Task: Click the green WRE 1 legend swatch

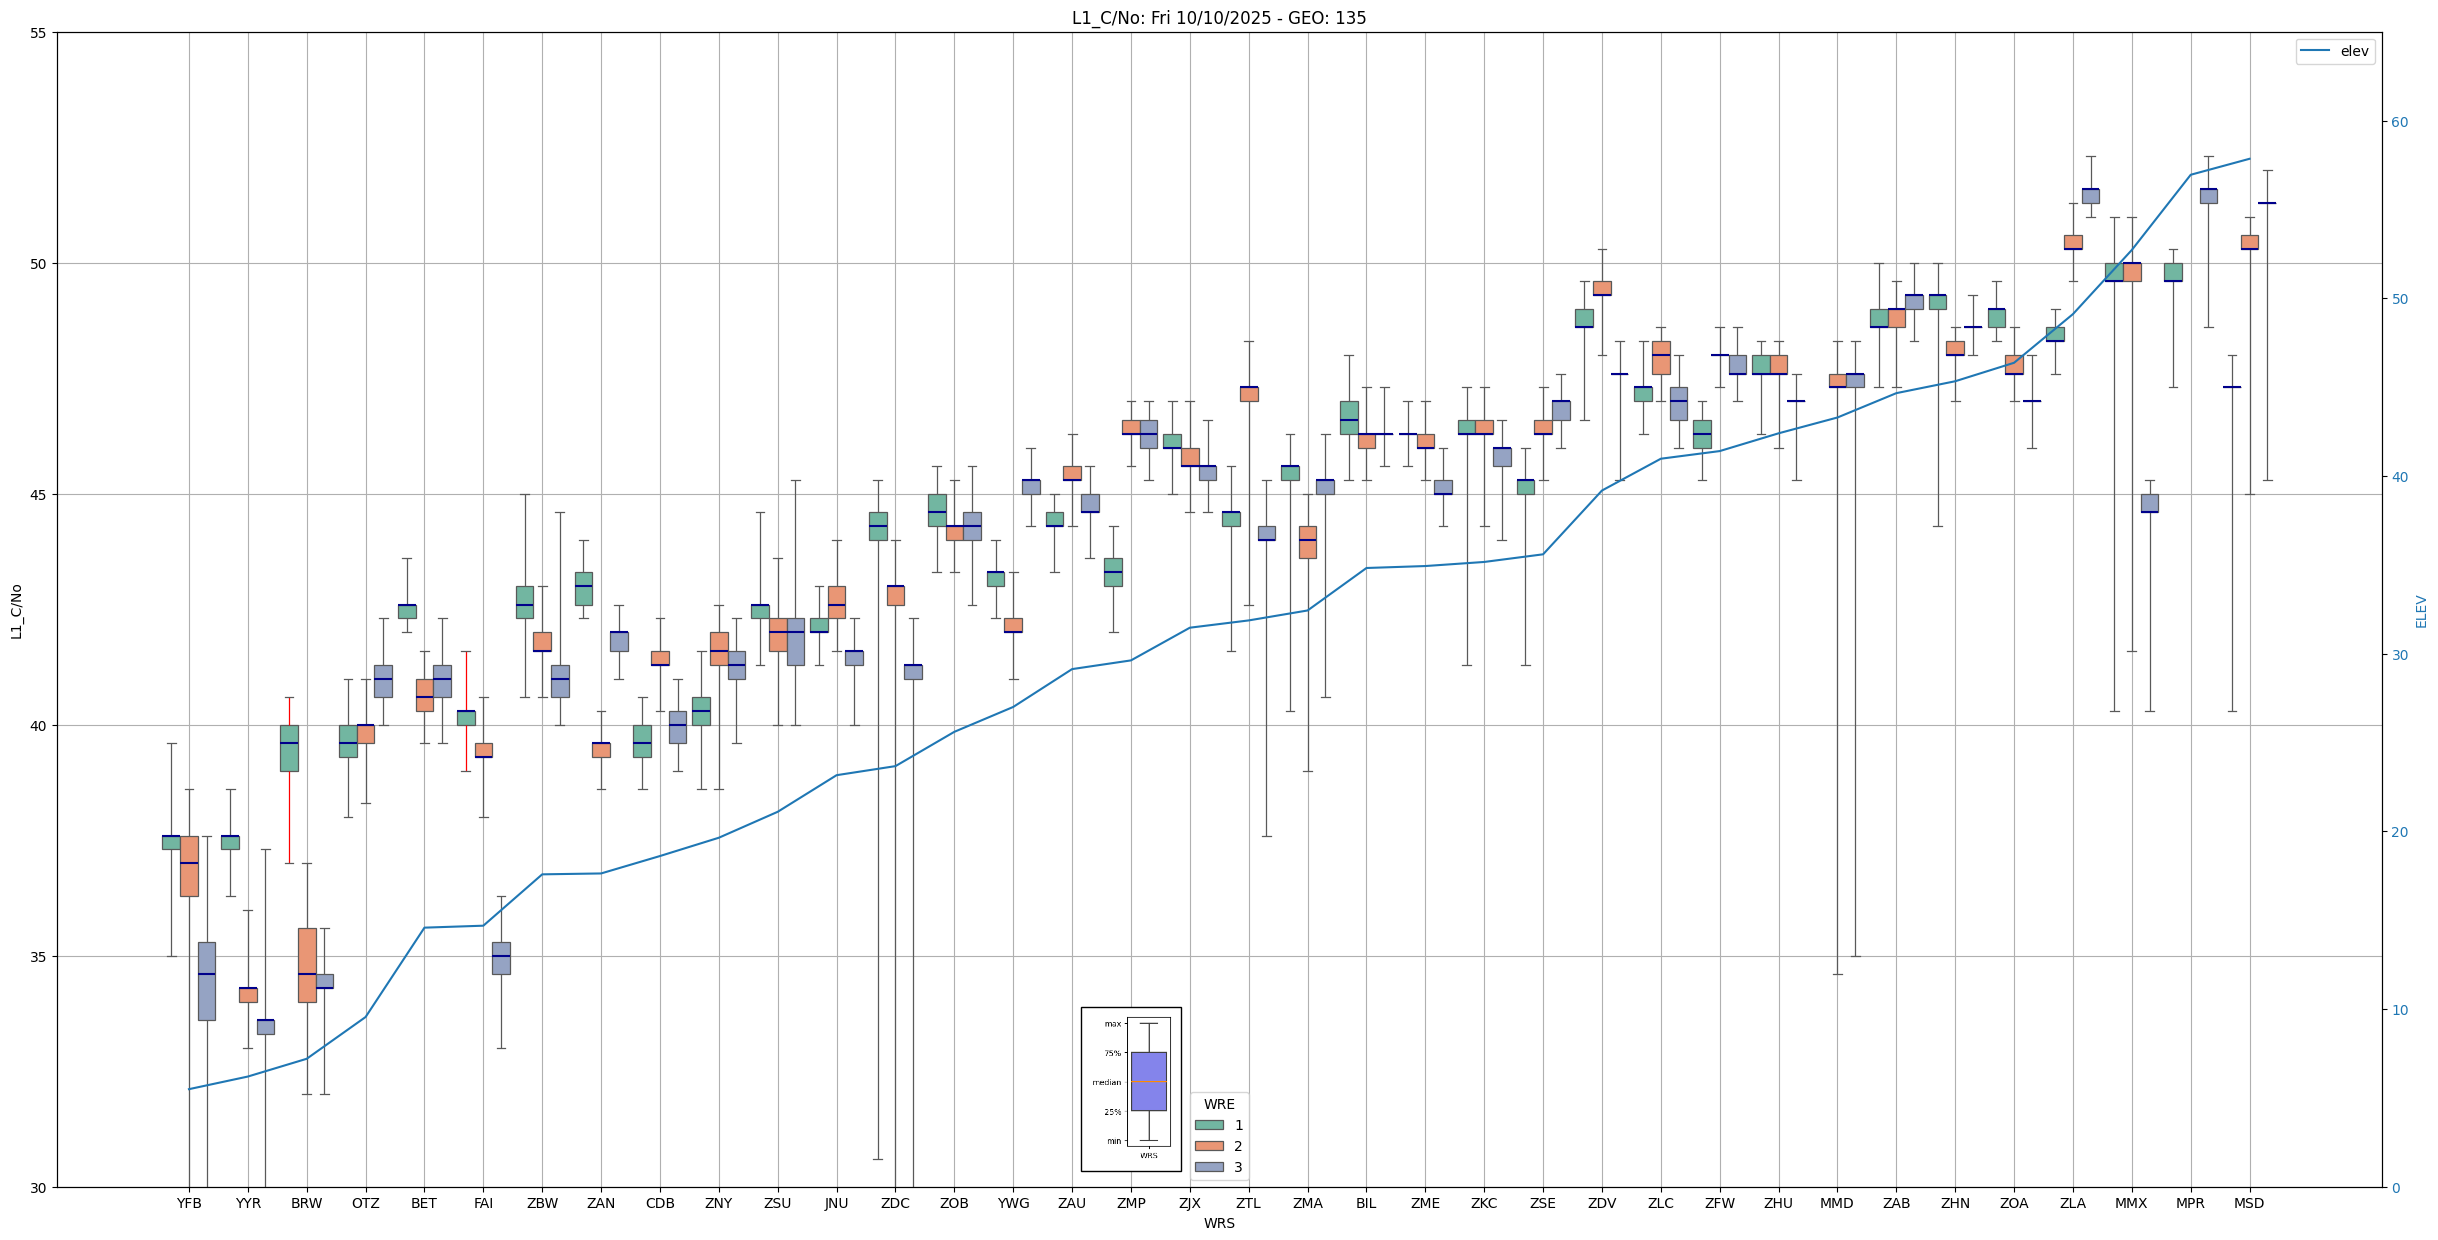Action: 1209,1125
